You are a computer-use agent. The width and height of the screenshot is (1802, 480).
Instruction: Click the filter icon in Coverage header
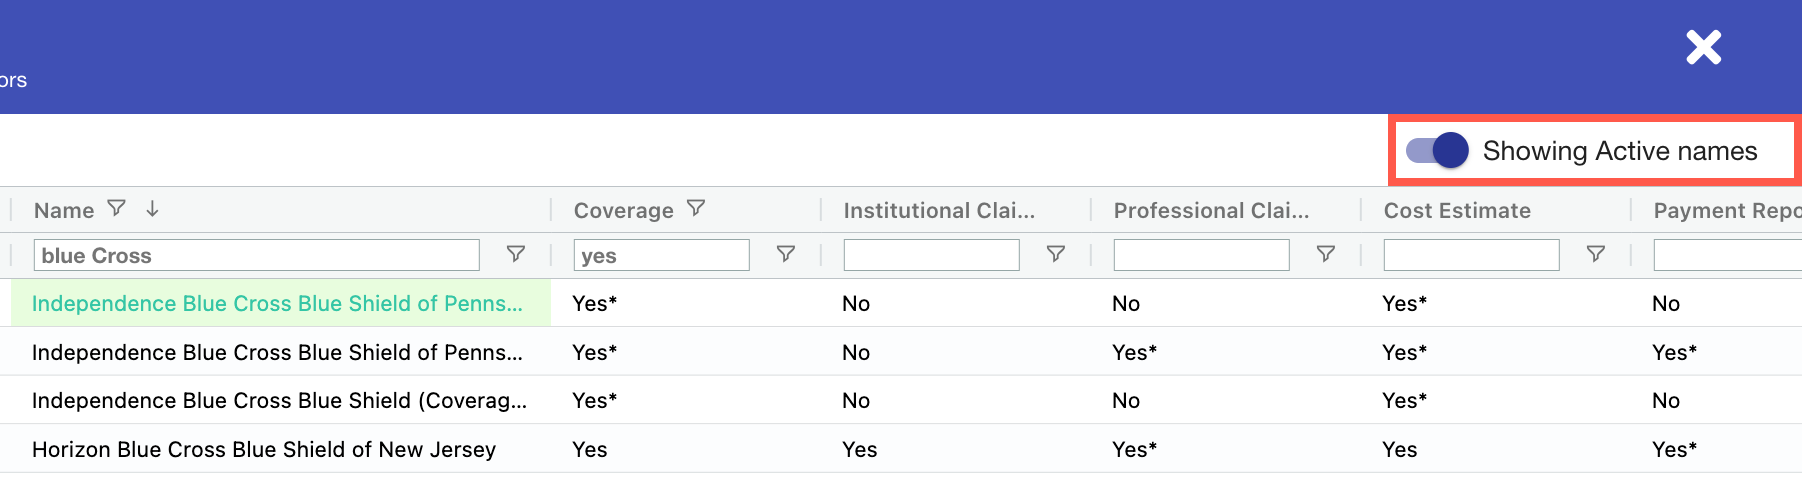pos(696,208)
